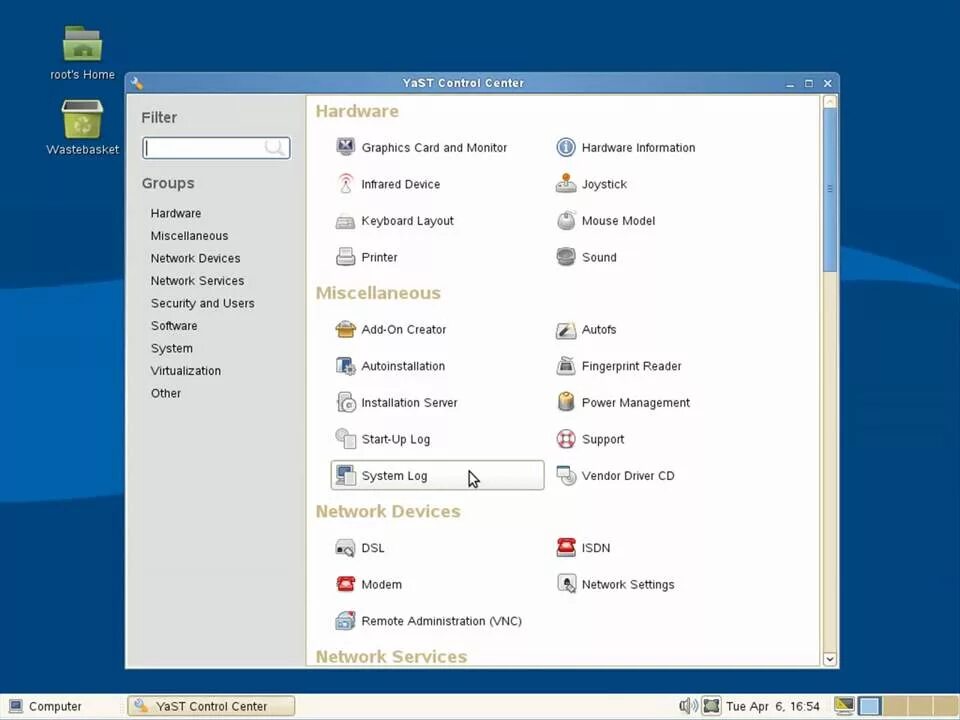Click the Filter search input field
Screen dimensions: 960x720
click(x=216, y=148)
